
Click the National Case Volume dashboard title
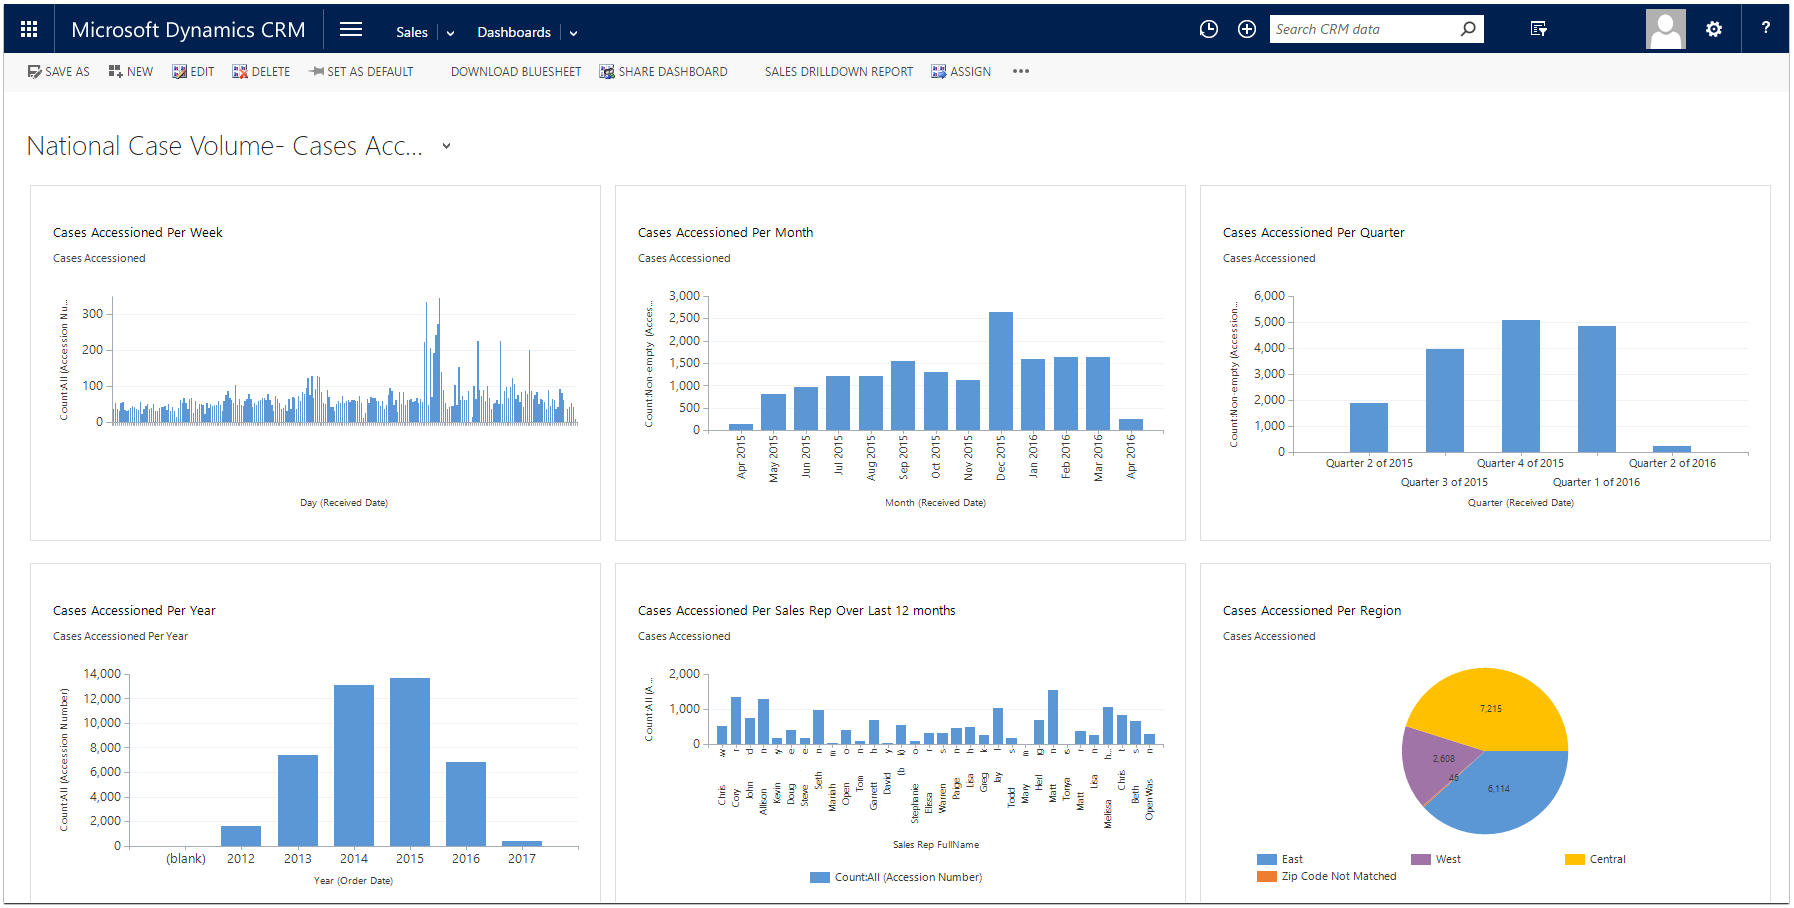click(x=225, y=146)
